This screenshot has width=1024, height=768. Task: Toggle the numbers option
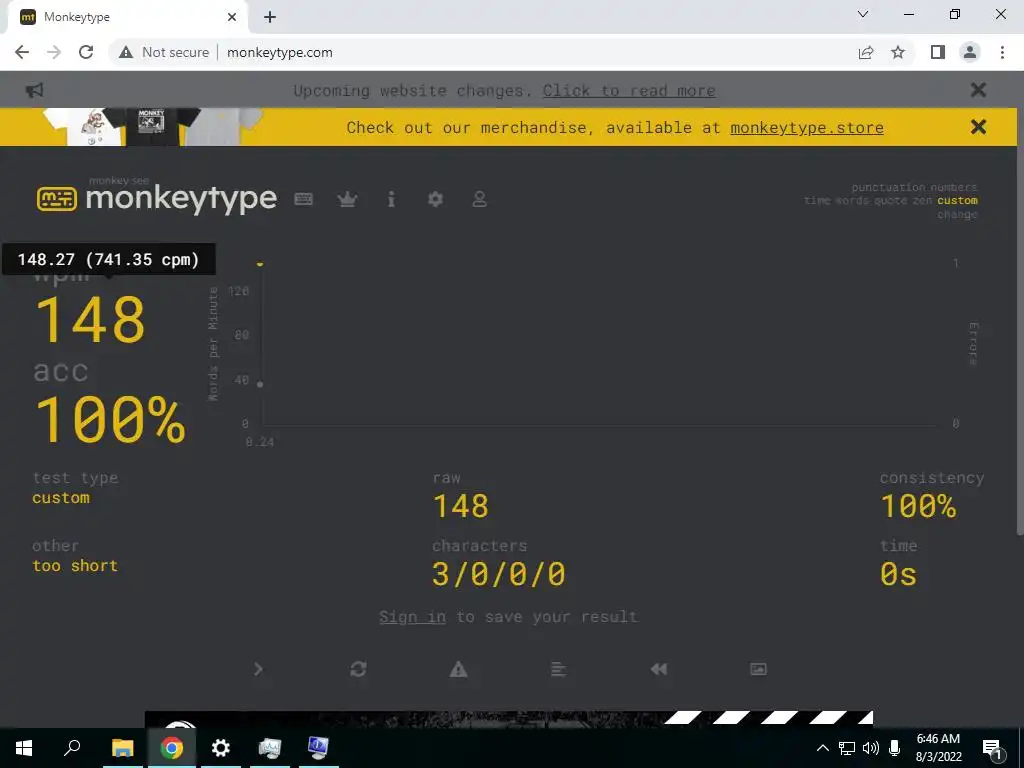click(x=954, y=187)
